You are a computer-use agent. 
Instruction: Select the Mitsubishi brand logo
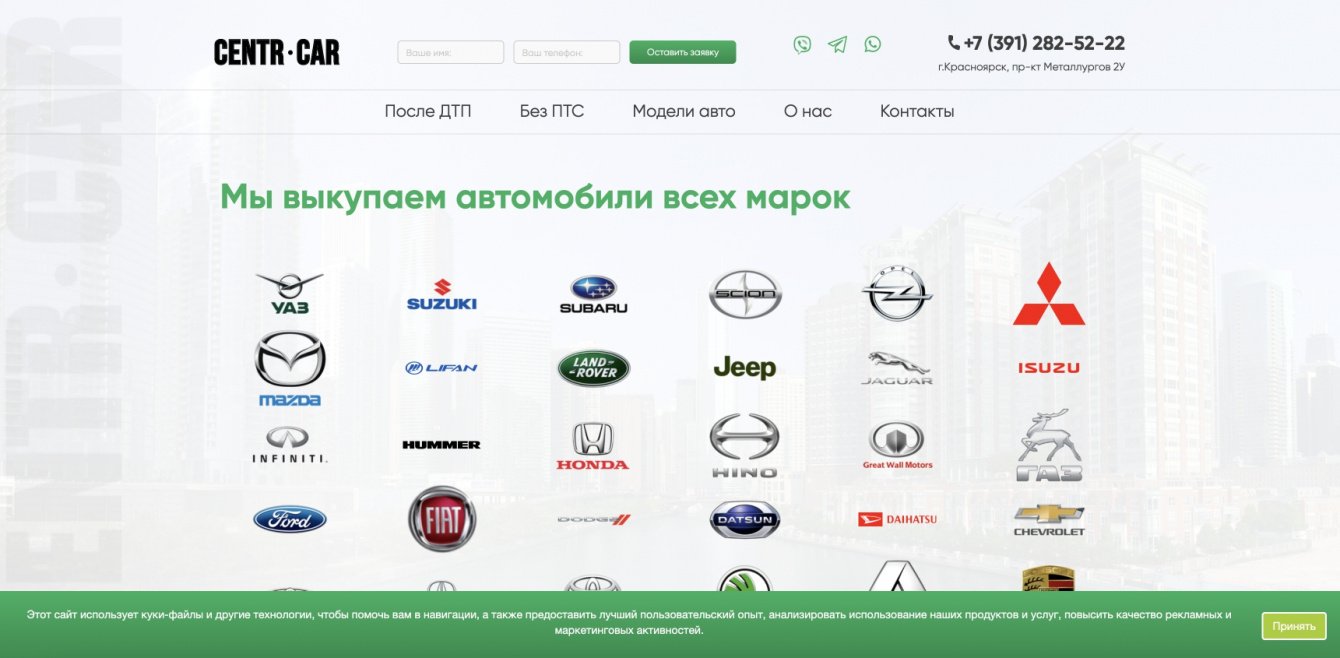click(1049, 294)
